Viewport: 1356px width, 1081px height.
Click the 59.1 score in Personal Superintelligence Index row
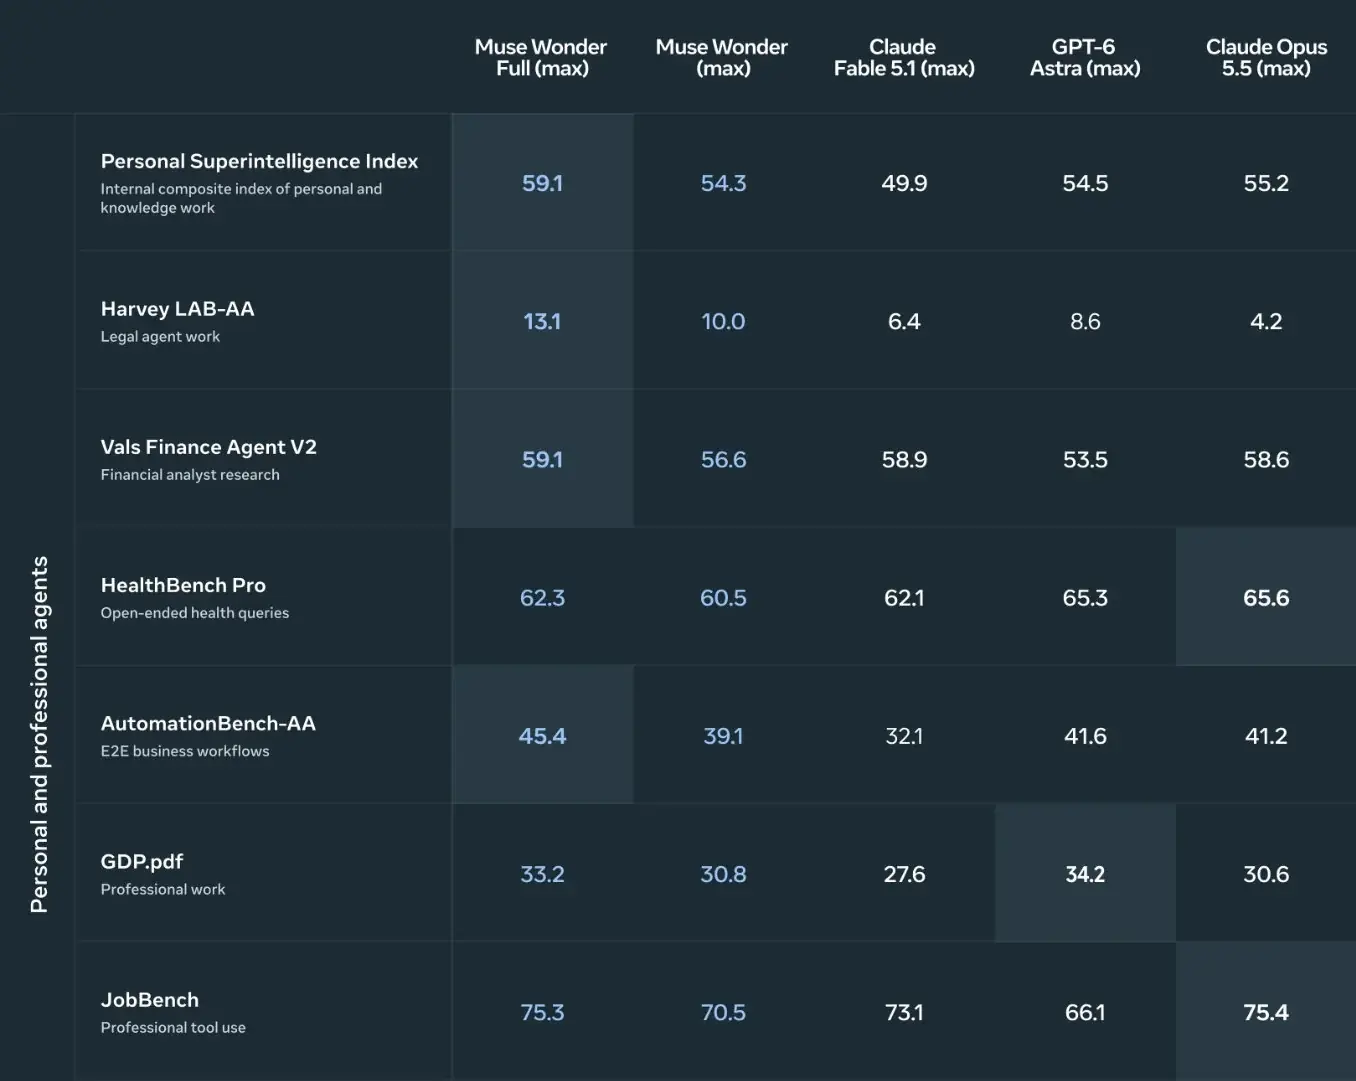coord(542,183)
